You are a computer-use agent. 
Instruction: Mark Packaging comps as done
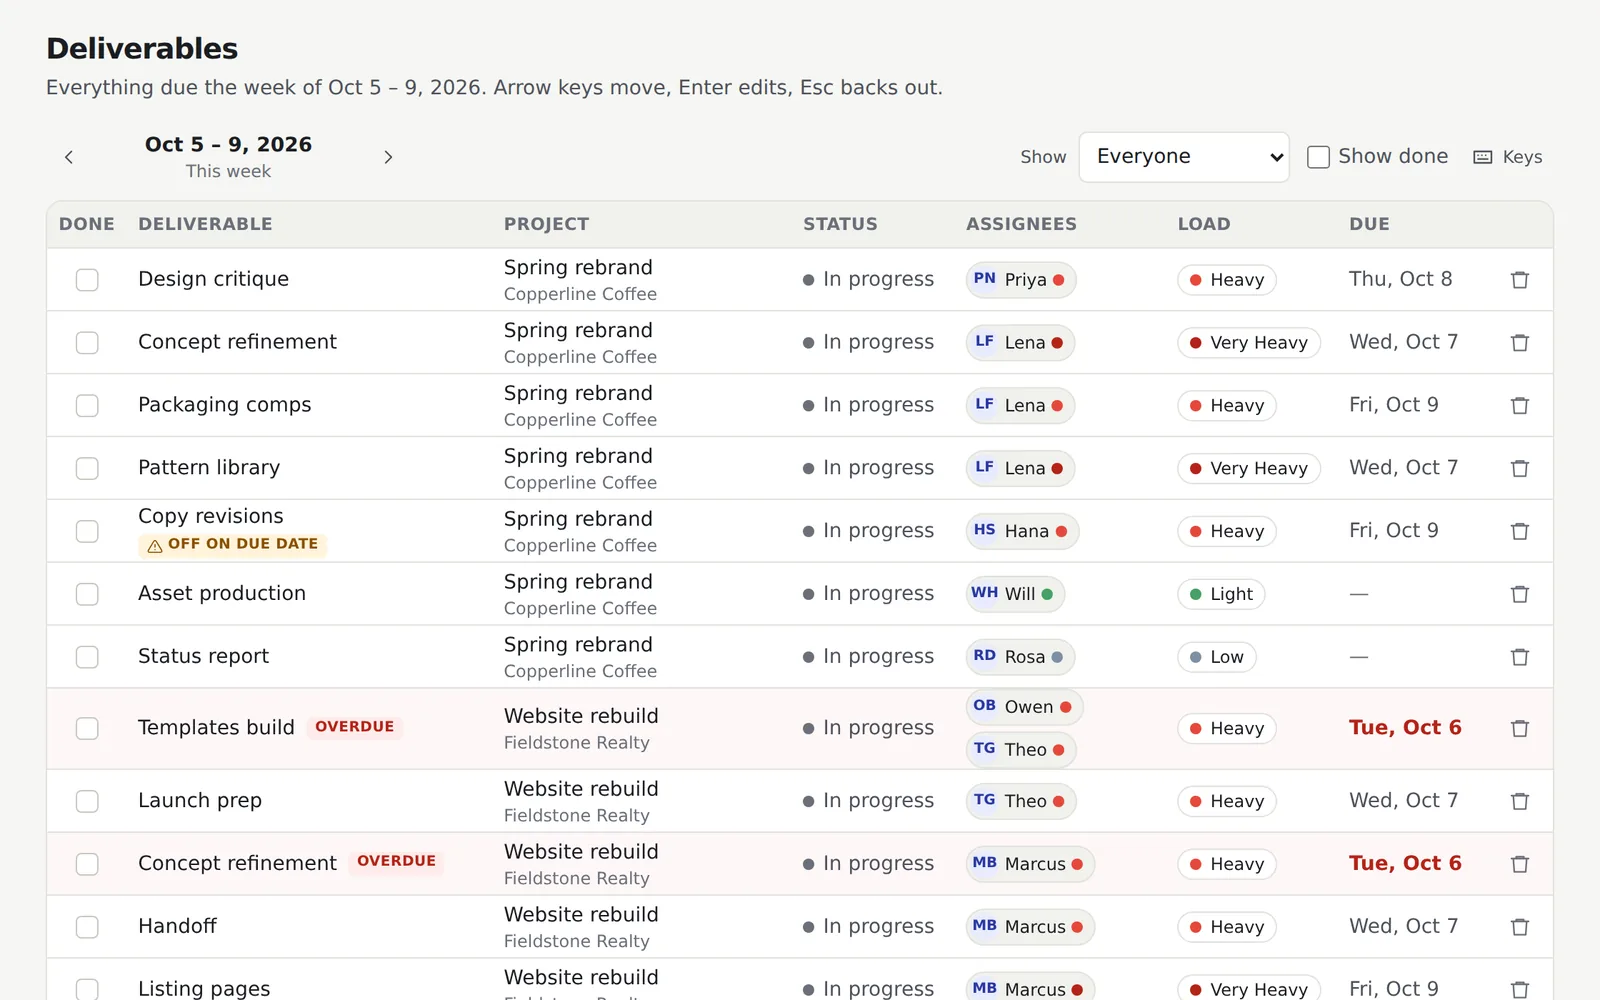click(x=87, y=406)
